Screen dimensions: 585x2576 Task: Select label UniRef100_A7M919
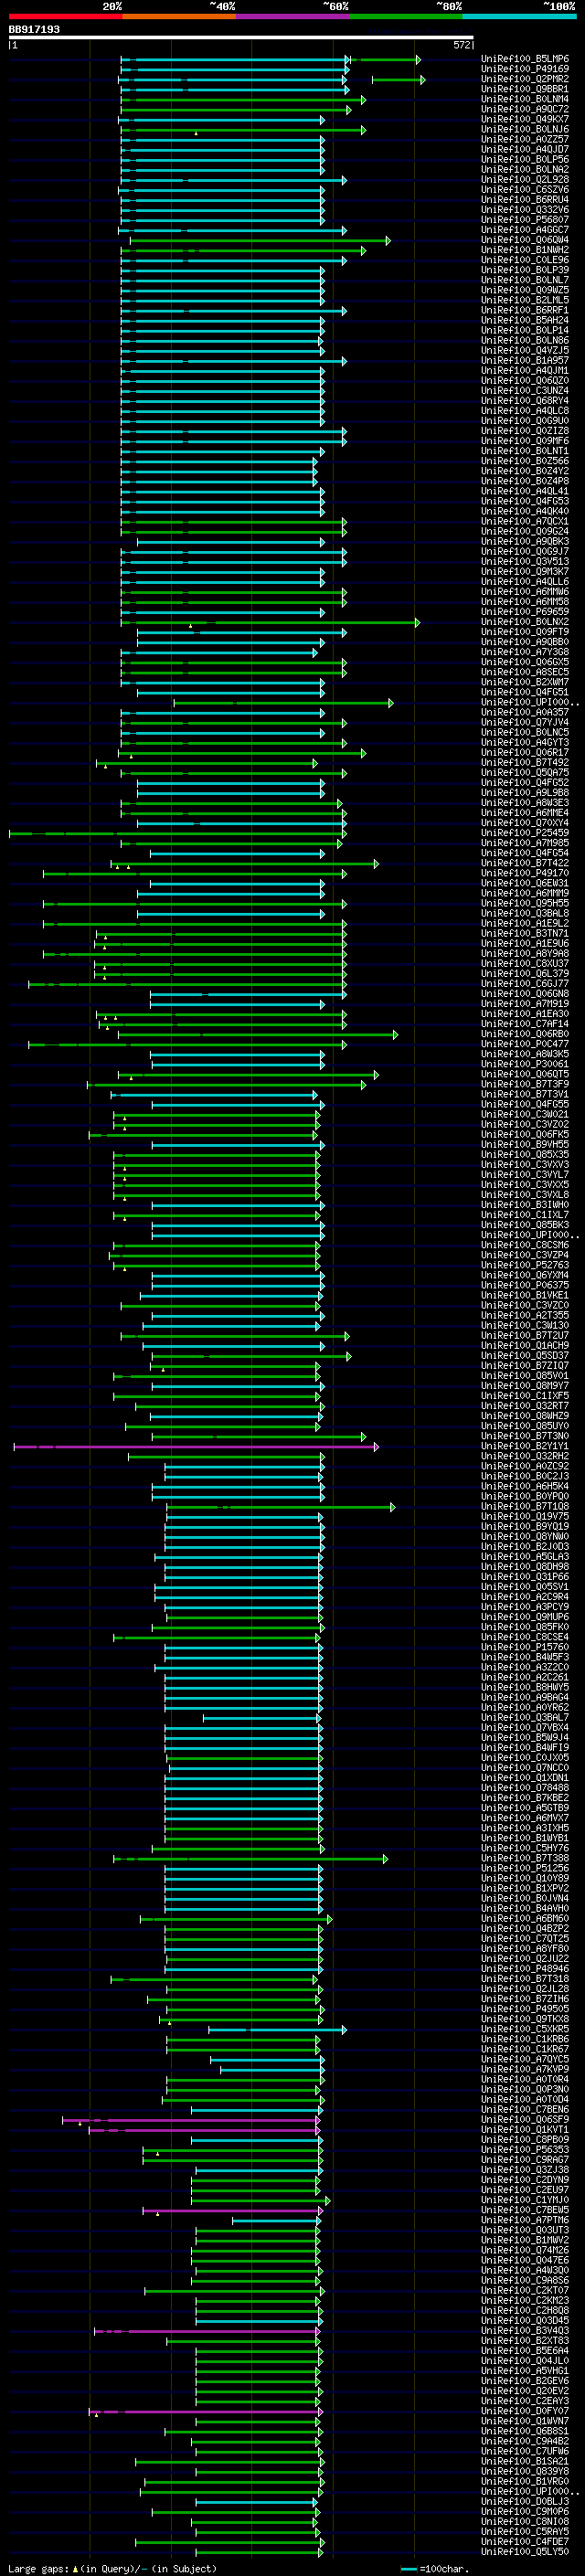525,1004
